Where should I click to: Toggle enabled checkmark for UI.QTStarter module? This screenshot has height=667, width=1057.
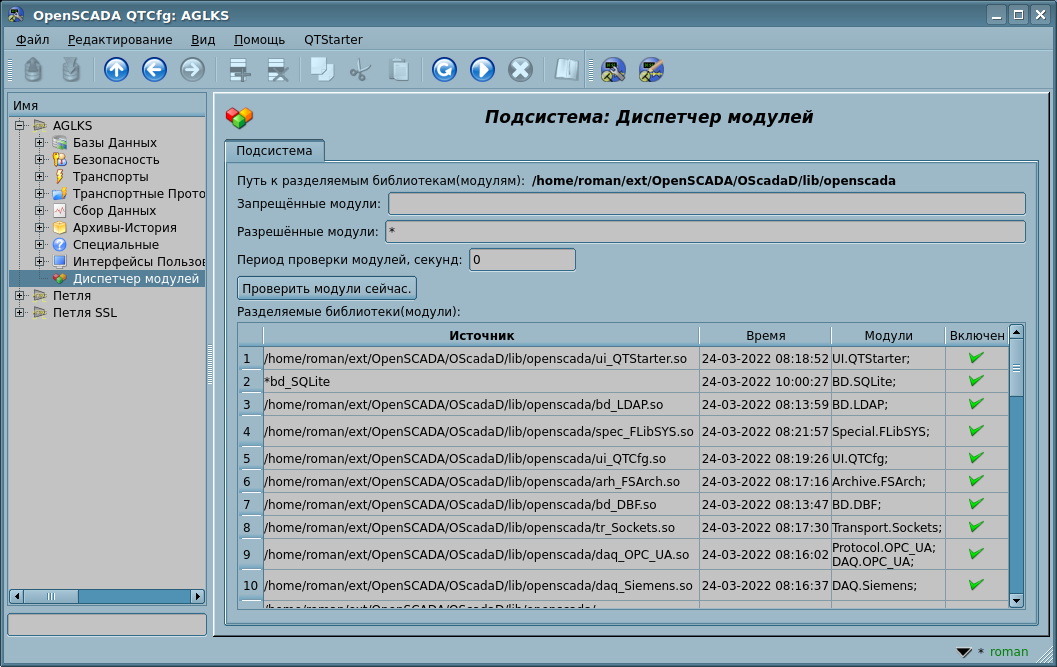[976, 358]
